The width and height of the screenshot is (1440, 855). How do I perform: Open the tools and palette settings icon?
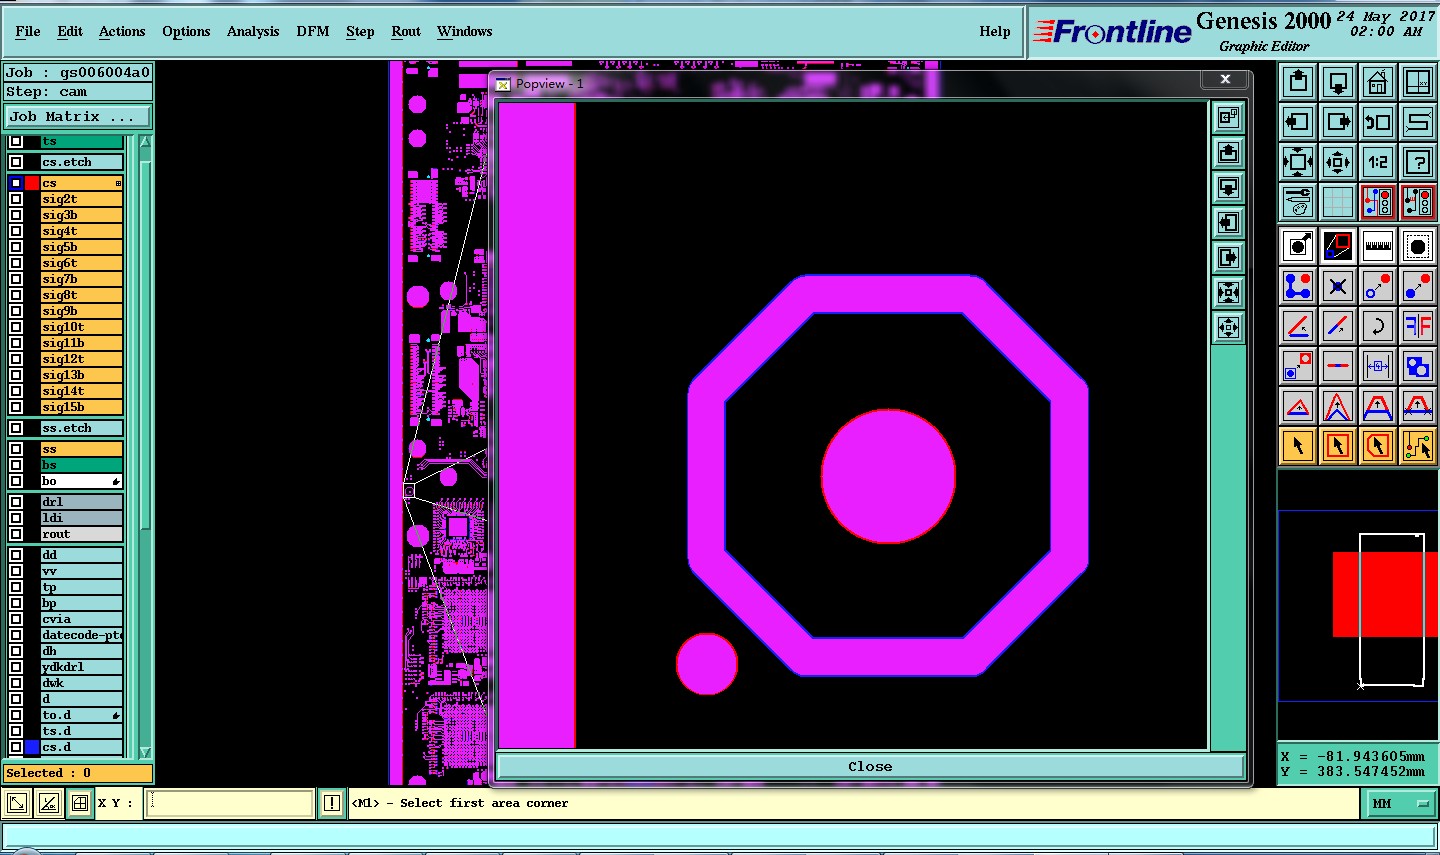(1298, 202)
